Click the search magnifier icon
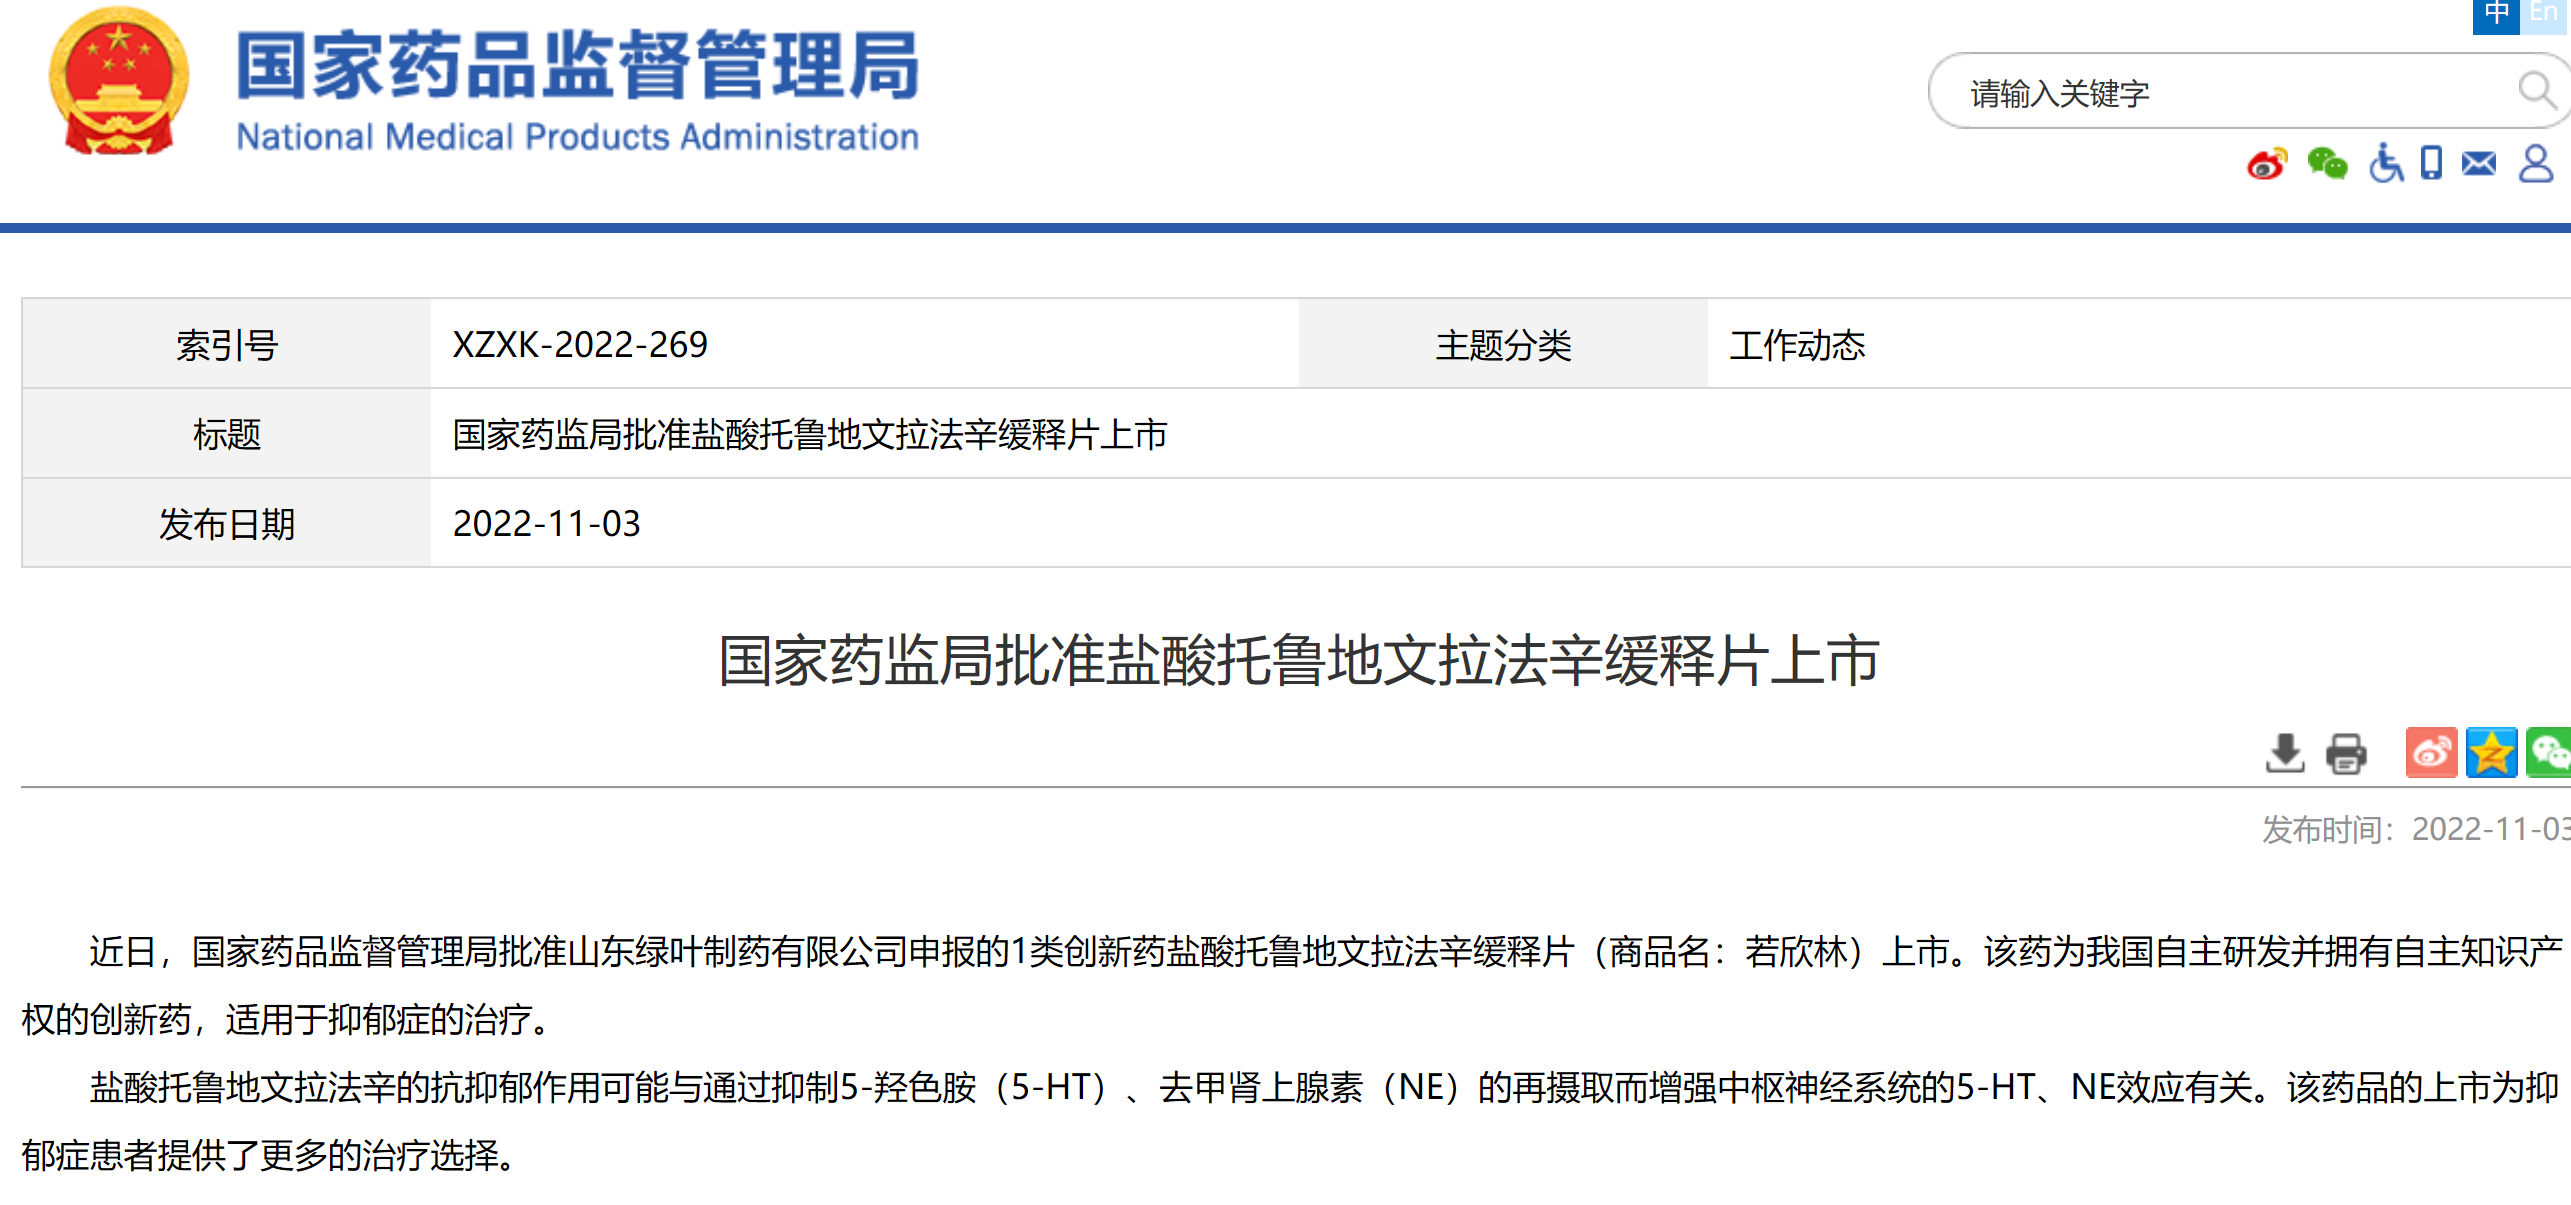The height and width of the screenshot is (1205, 2571). pos(2536,90)
